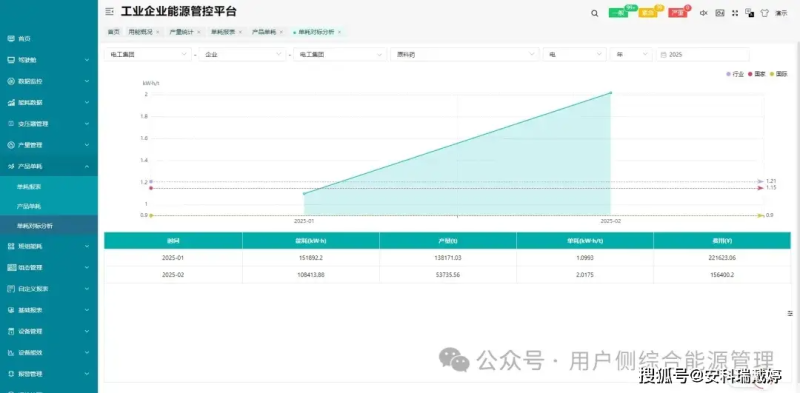Expand the 驾驶舱 sidebar menu

pos(87,60)
